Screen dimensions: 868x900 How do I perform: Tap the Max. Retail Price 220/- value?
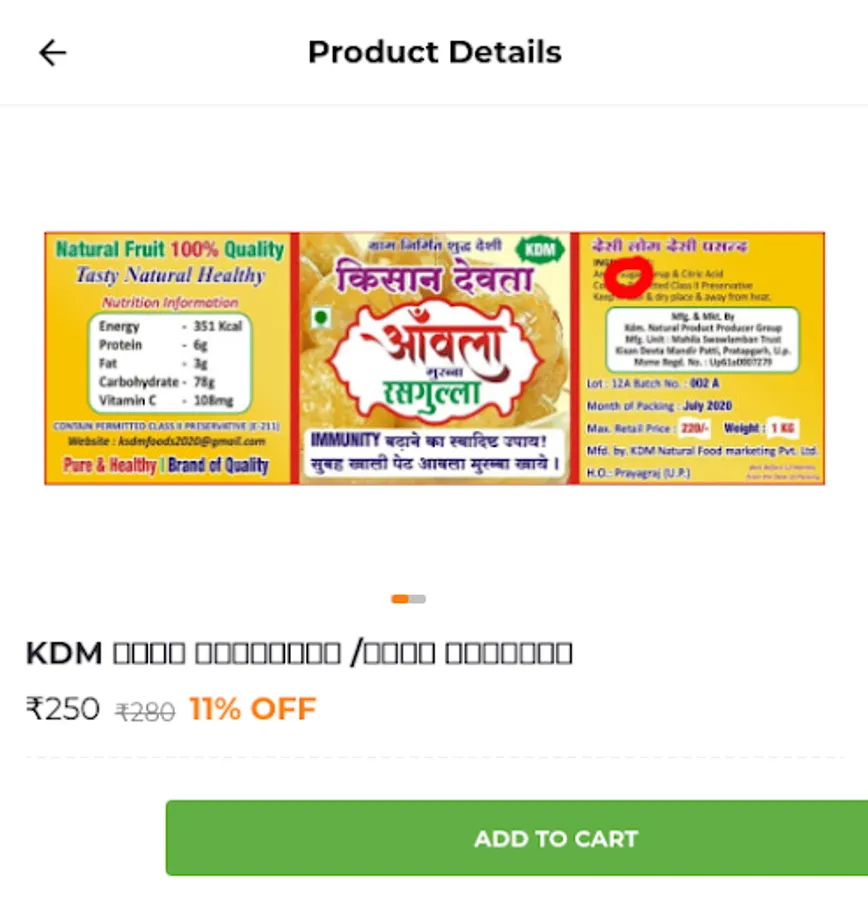pos(694,428)
